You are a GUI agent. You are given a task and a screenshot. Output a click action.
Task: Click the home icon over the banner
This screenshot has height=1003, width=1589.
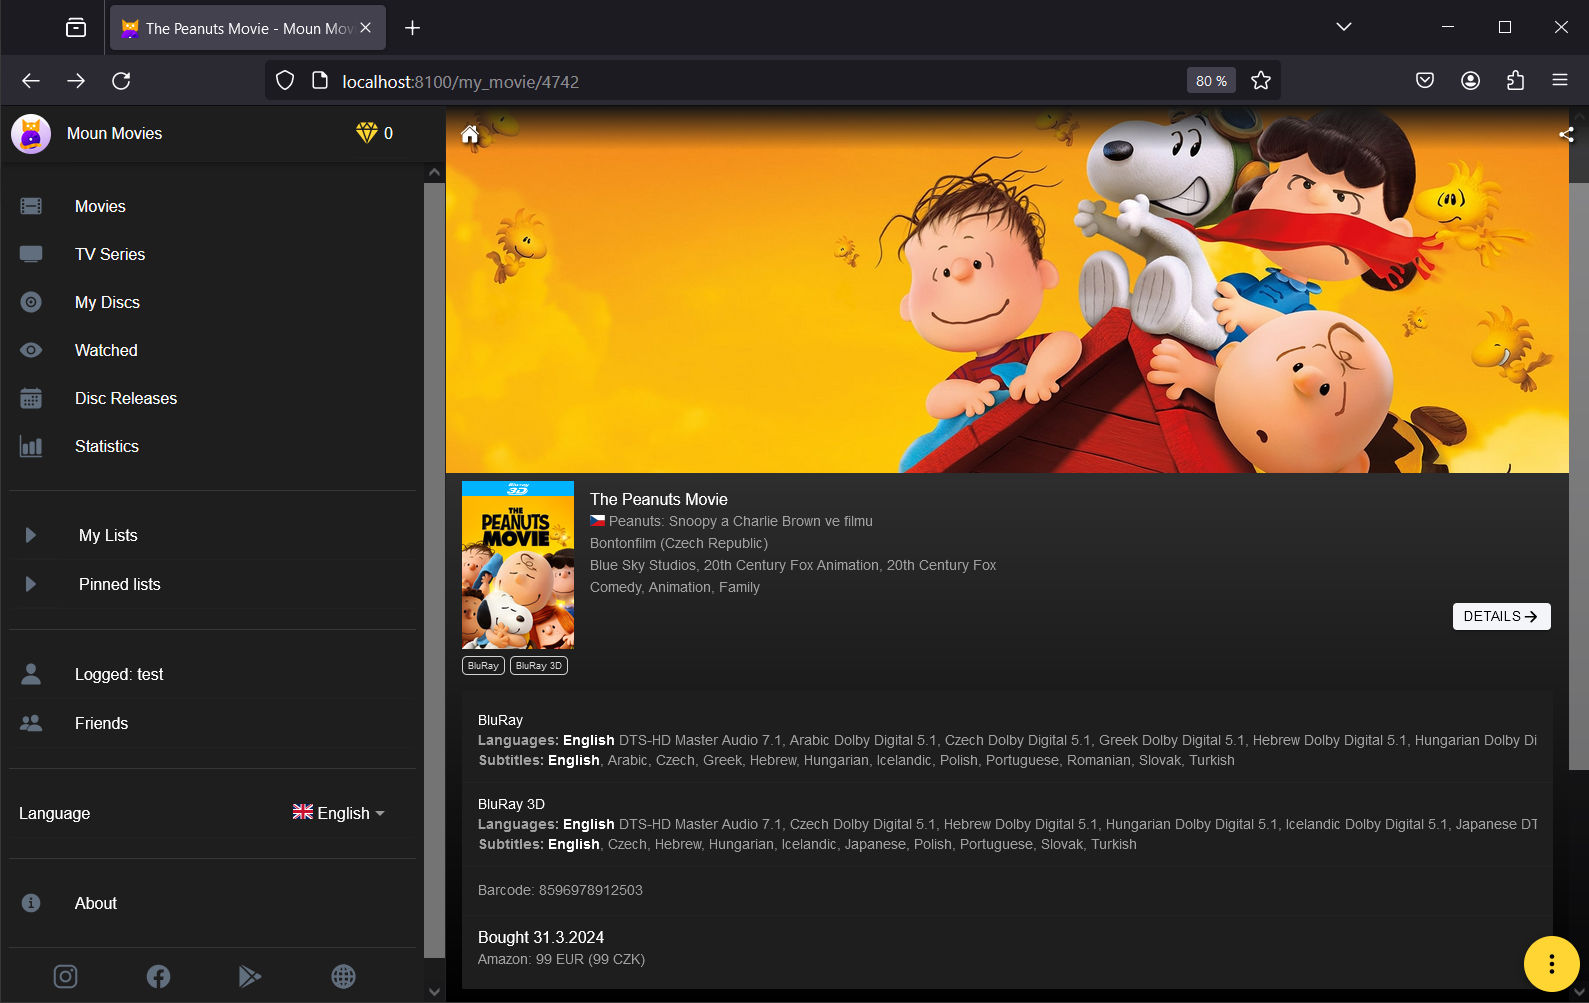click(470, 135)
